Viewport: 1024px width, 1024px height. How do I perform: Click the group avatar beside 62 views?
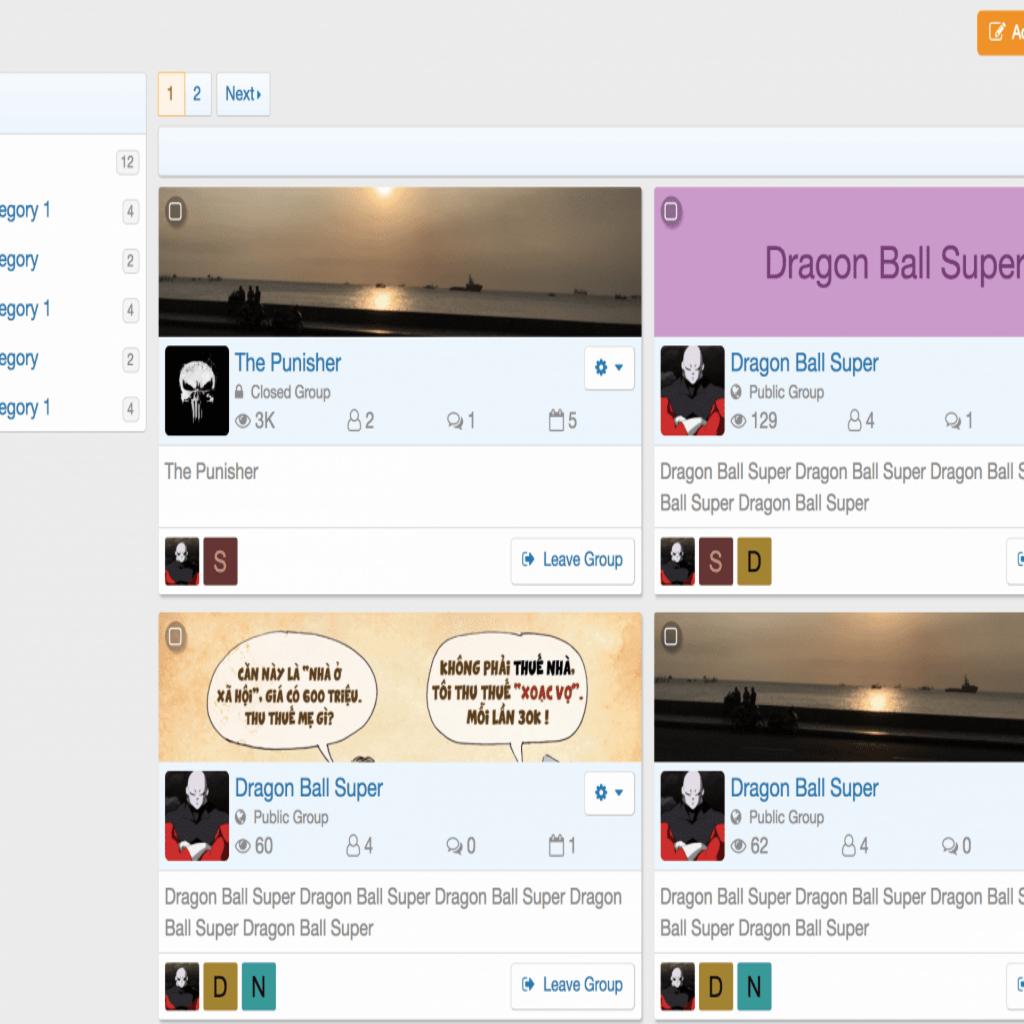[x=692, y=816]
